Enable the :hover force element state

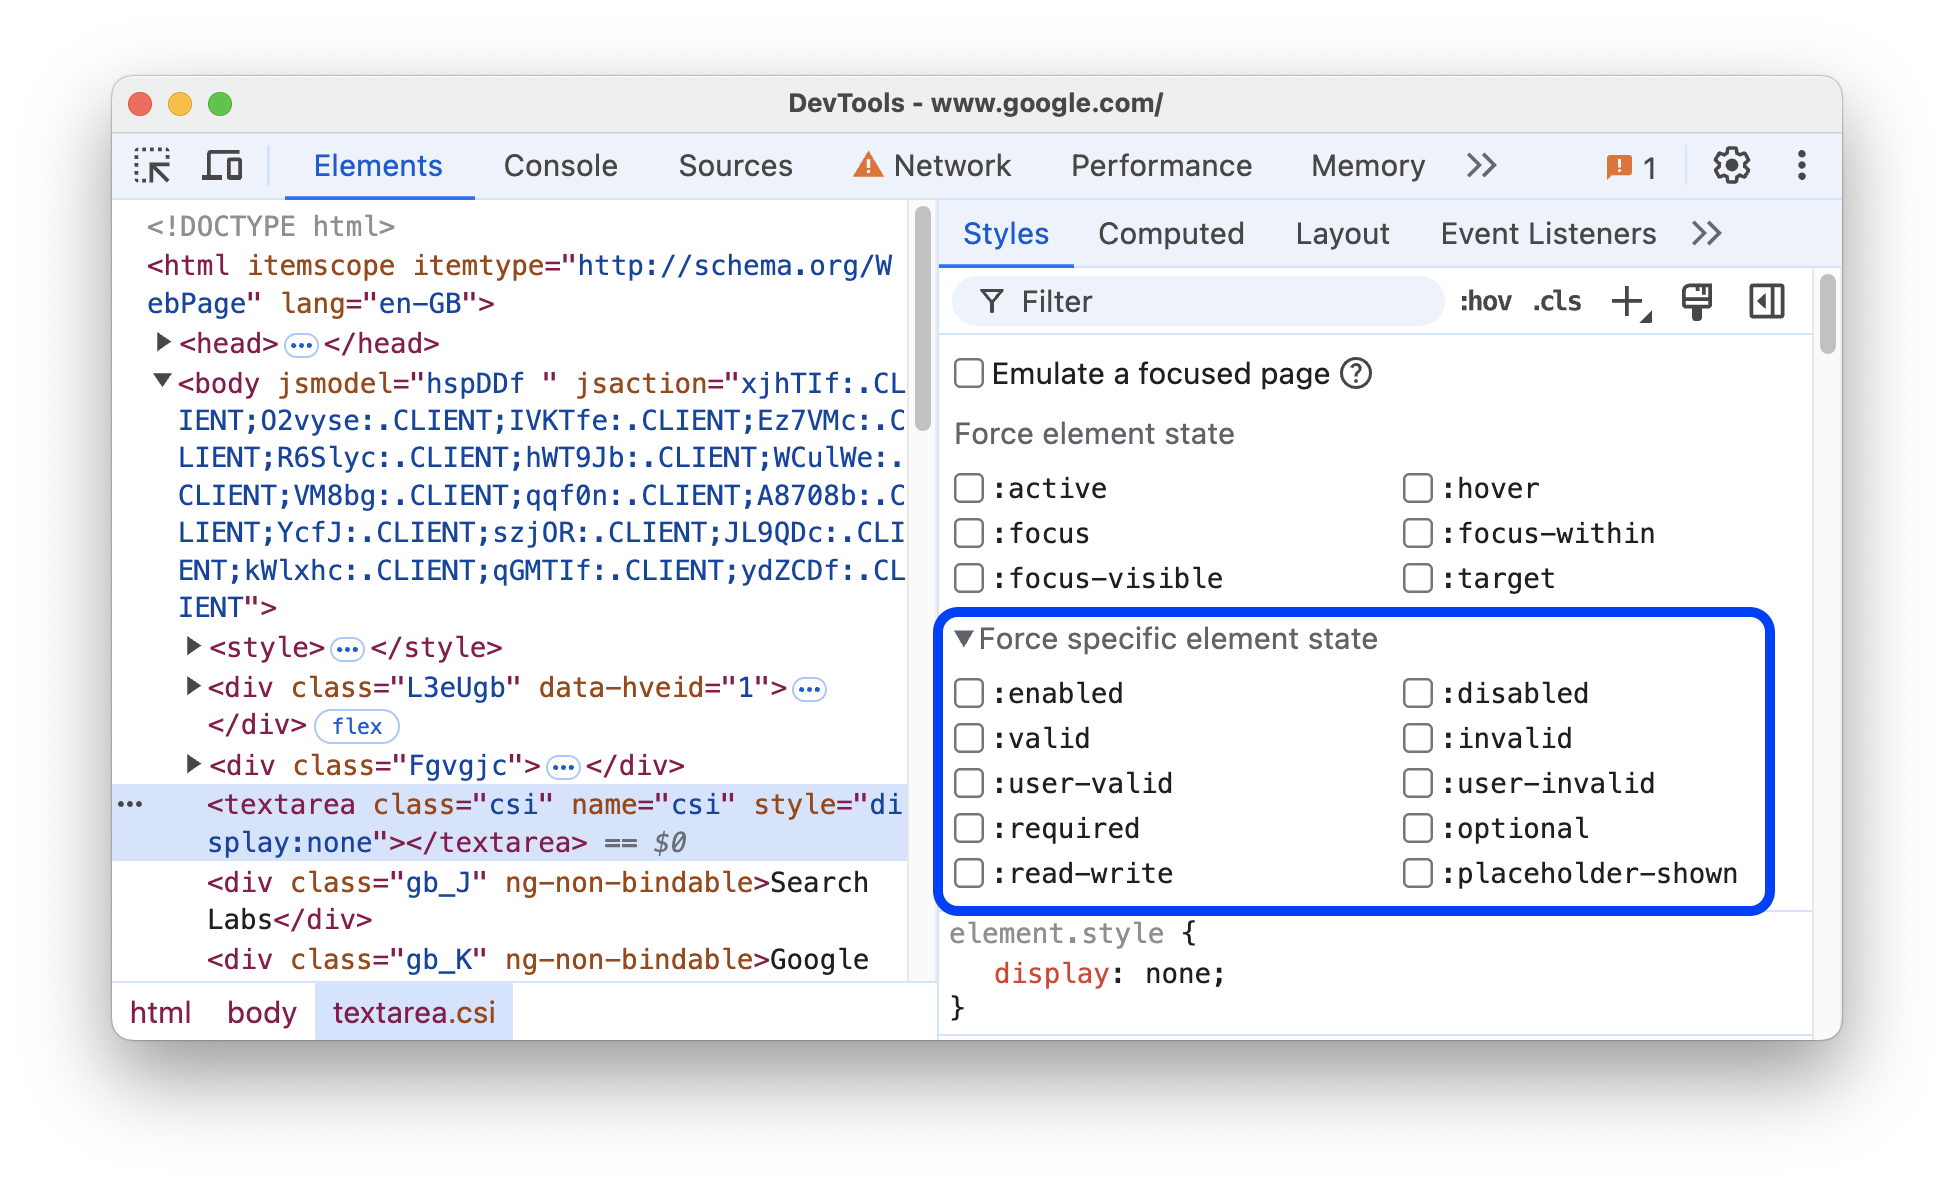point(1415,487)
